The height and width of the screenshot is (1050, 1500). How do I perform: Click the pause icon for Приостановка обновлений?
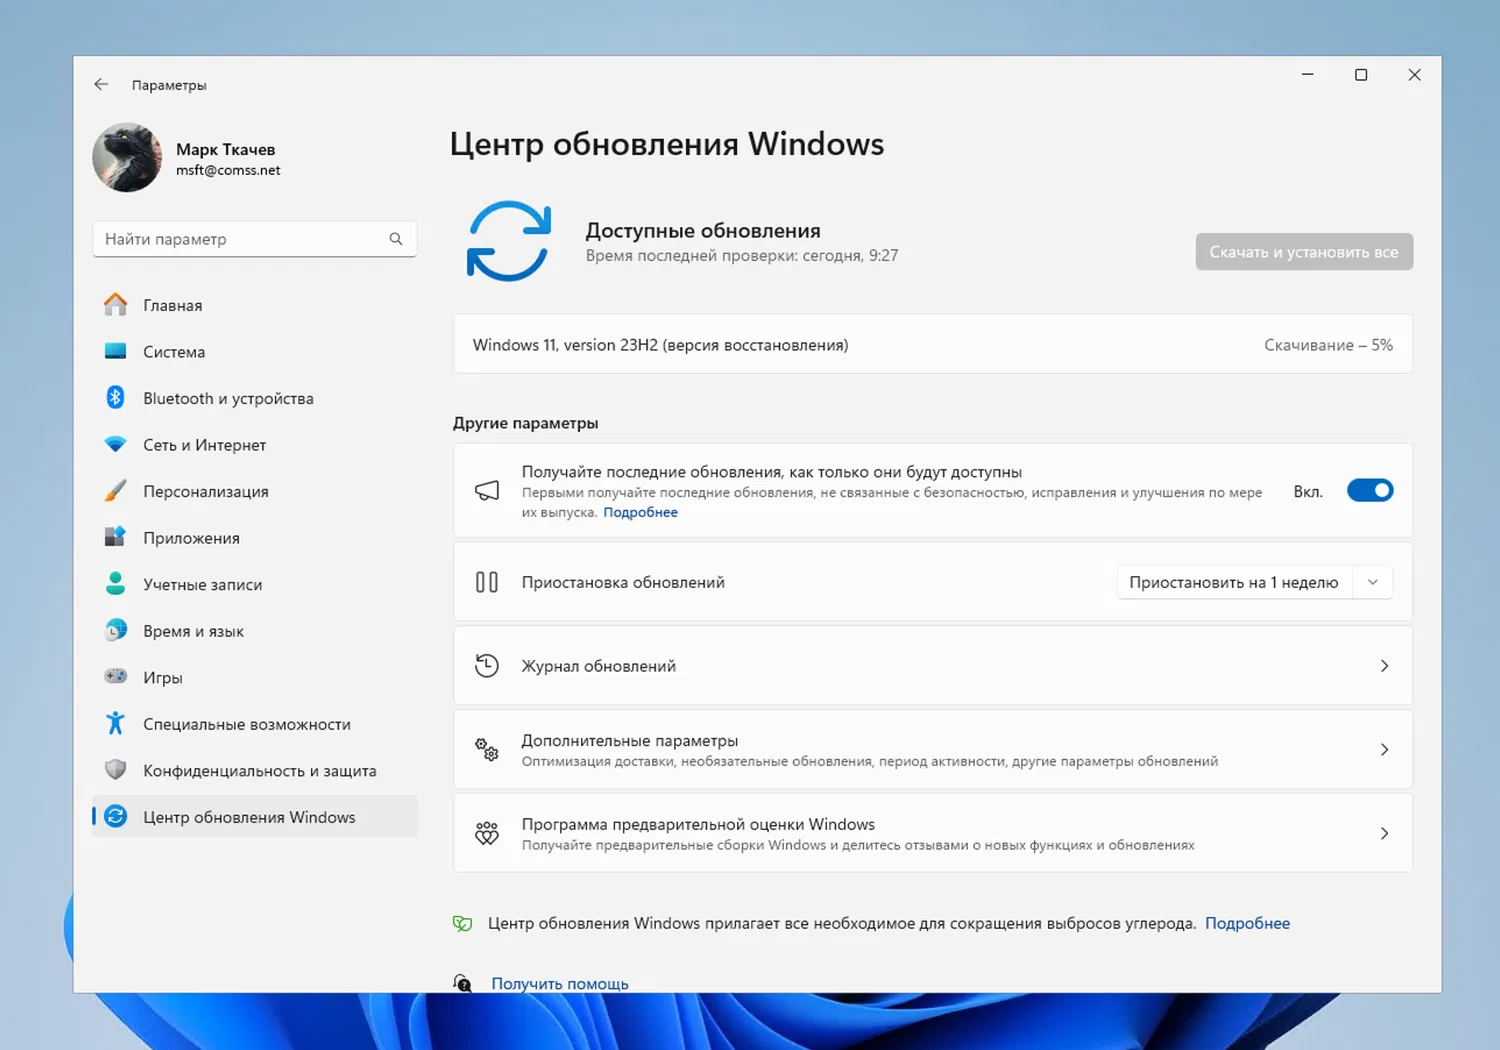click(x=487, y=582)
